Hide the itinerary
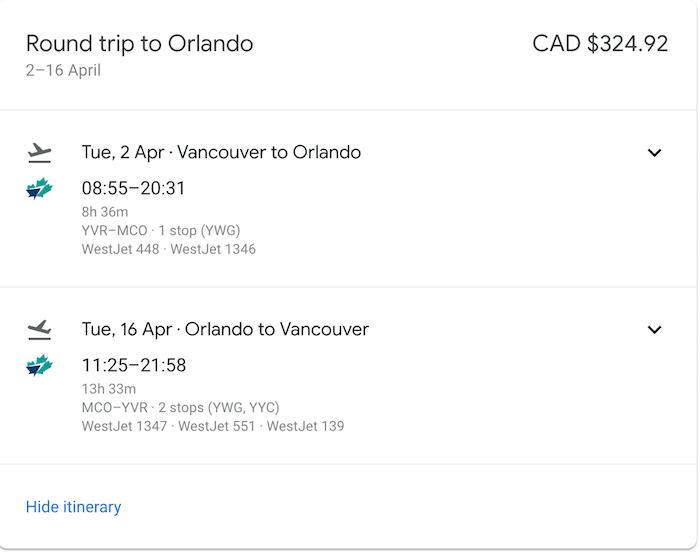 (73, 507)
